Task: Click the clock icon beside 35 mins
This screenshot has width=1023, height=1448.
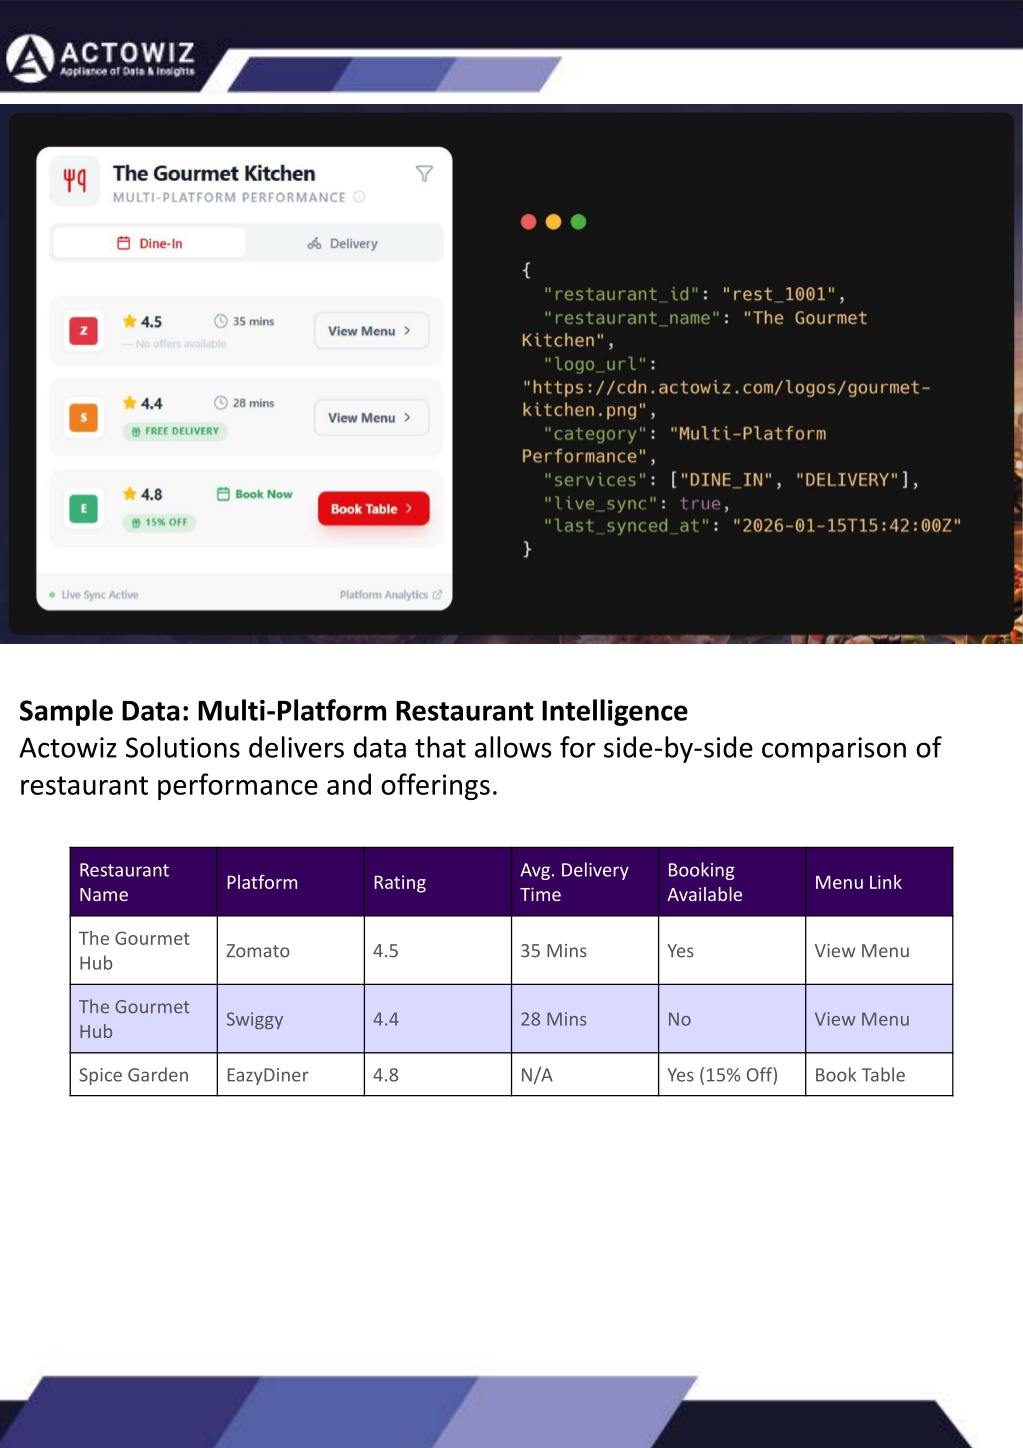Action: [x=221, y=321]
